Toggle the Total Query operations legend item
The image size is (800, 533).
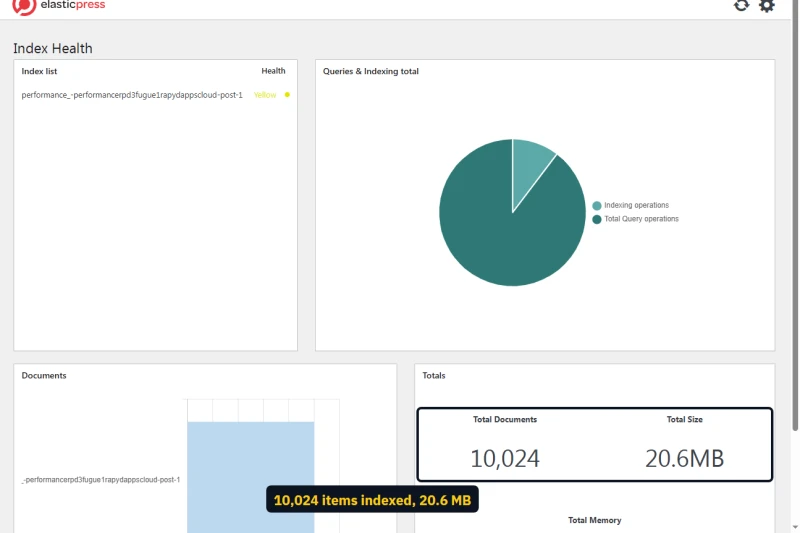pyautogui.click(x=636, y=219)
